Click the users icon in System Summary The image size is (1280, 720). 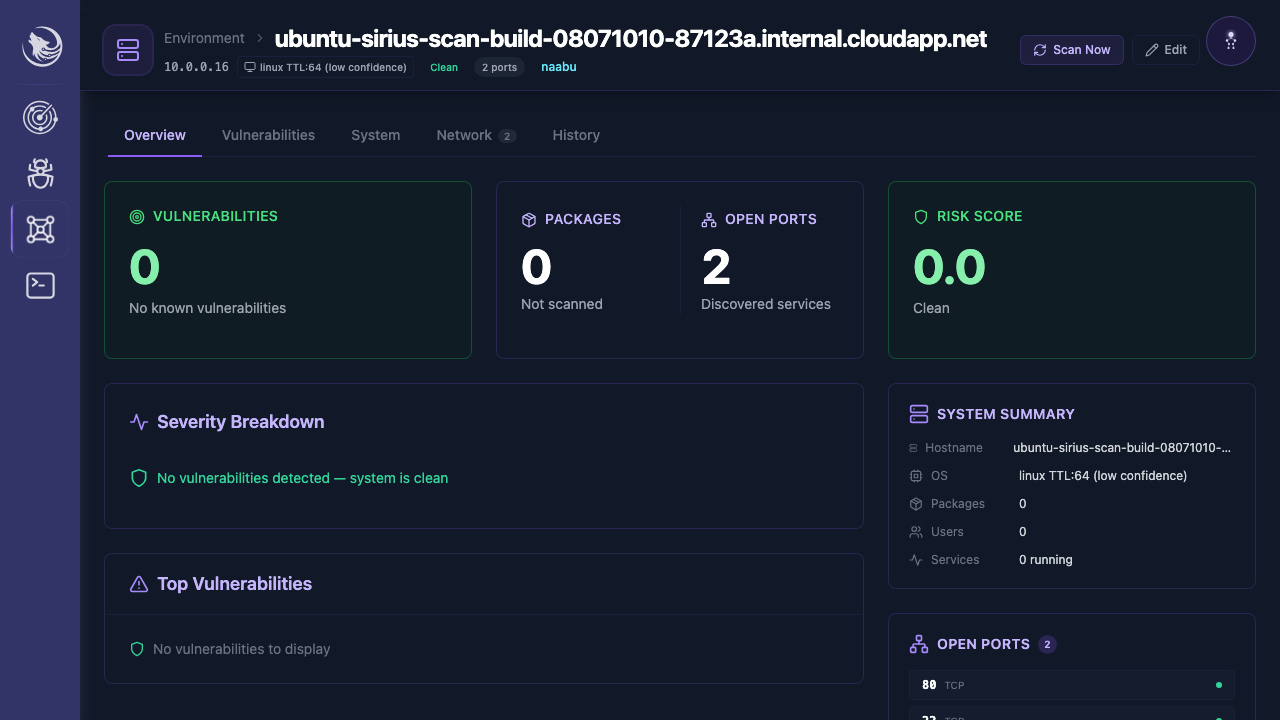coord(915,532)
